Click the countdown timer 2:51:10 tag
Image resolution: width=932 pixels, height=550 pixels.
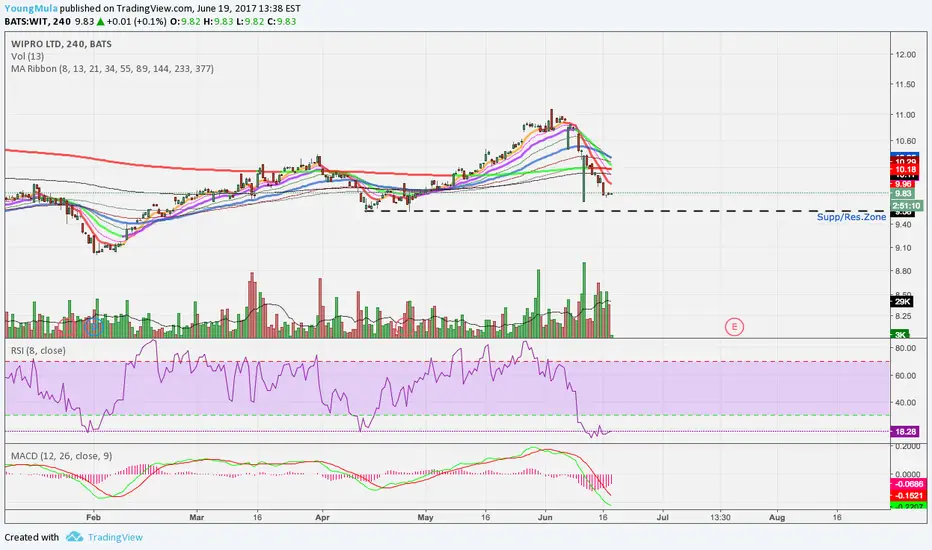pos(906,206)
